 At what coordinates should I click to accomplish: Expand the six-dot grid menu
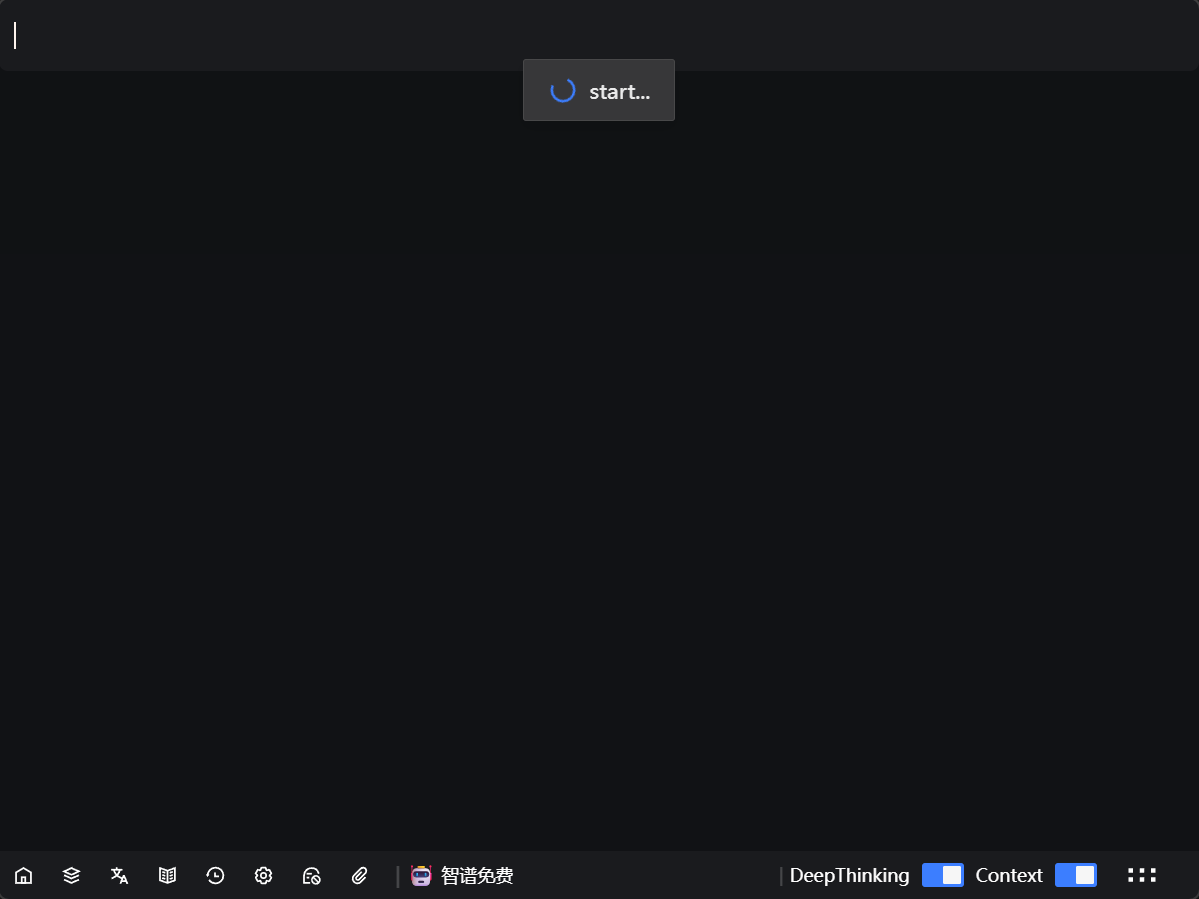(x=1141, y=875)
